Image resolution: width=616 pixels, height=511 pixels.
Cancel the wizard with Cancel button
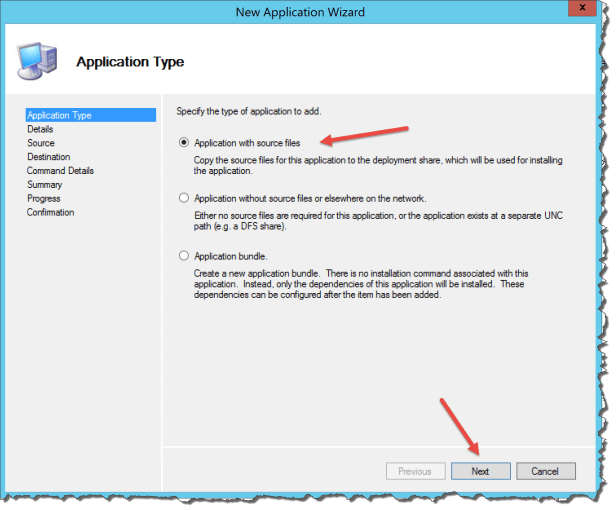point(545,471)
